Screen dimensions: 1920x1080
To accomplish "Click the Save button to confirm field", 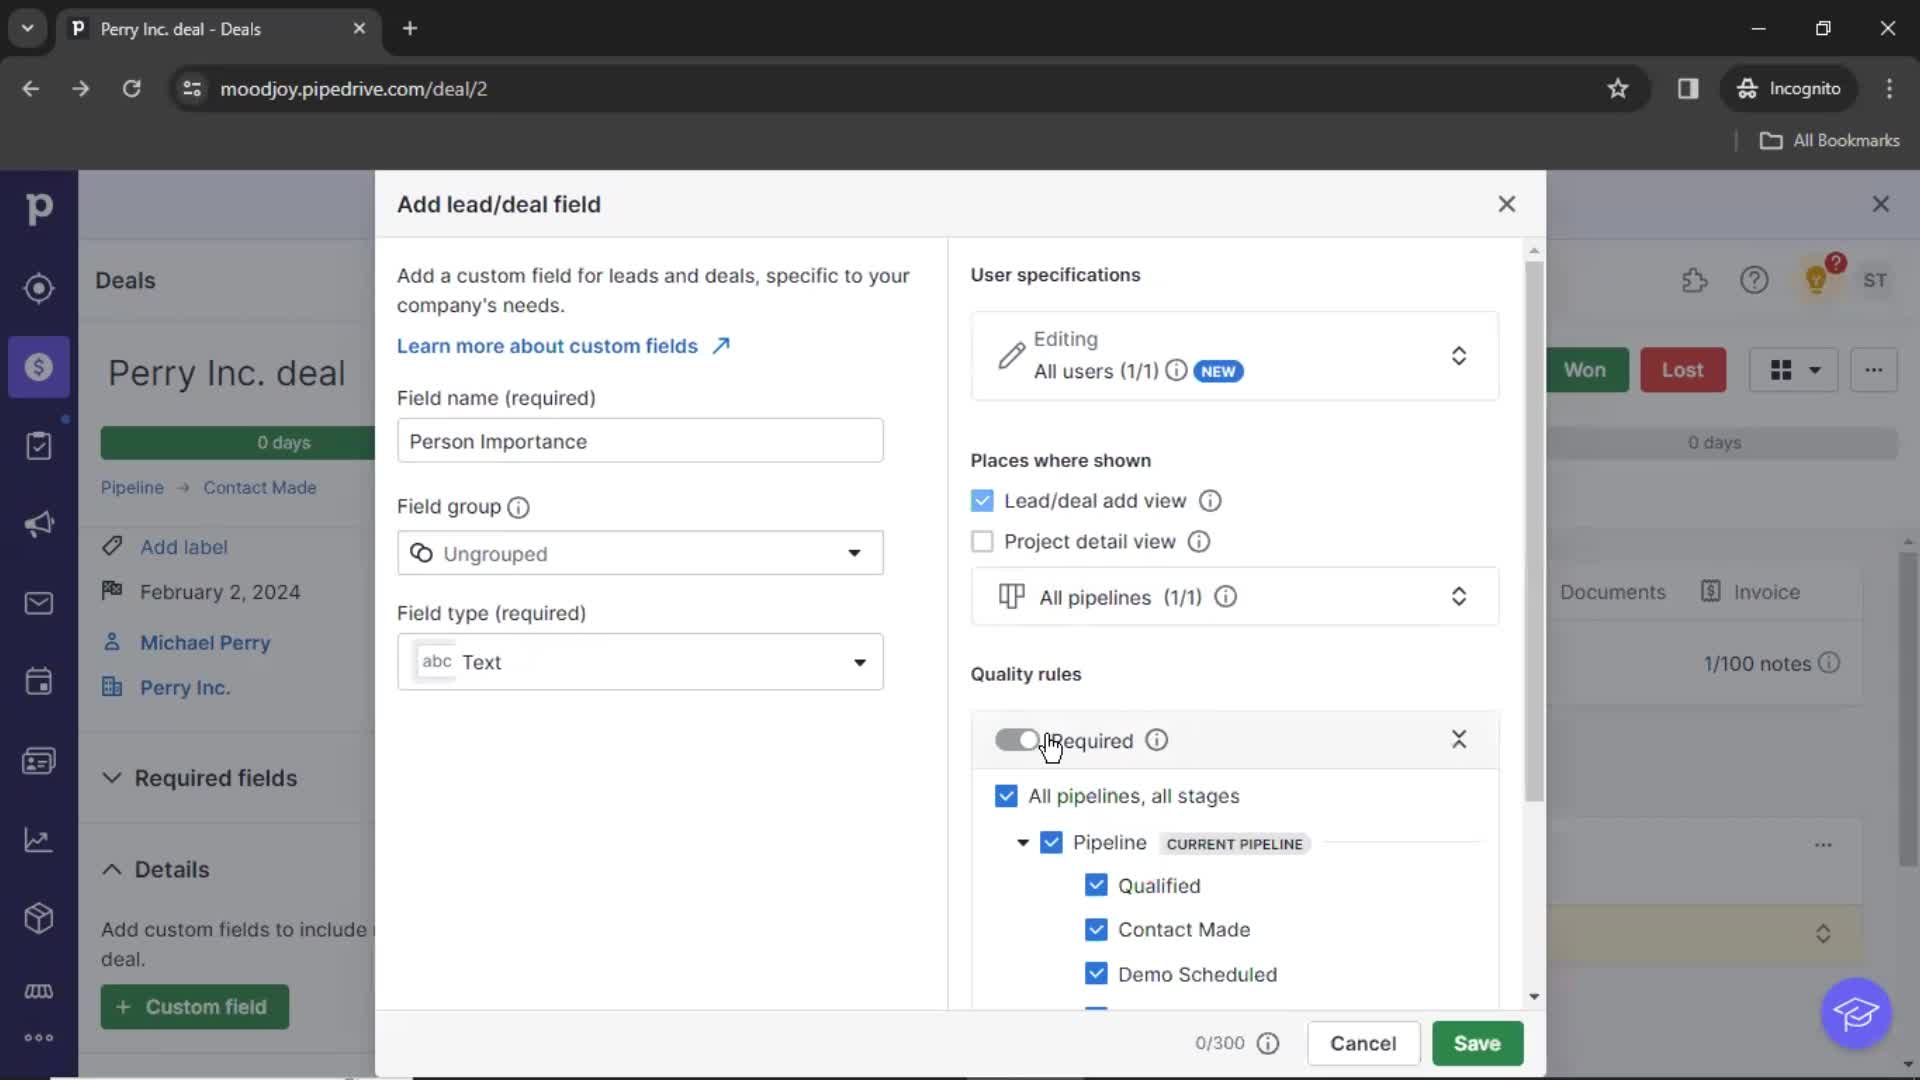I will 1477,1043.
